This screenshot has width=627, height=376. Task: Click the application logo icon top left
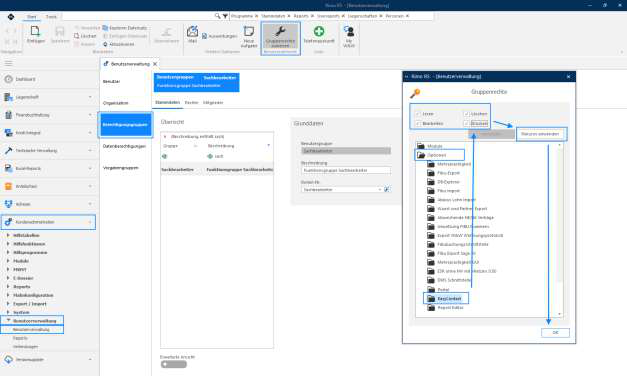(11, 16)
